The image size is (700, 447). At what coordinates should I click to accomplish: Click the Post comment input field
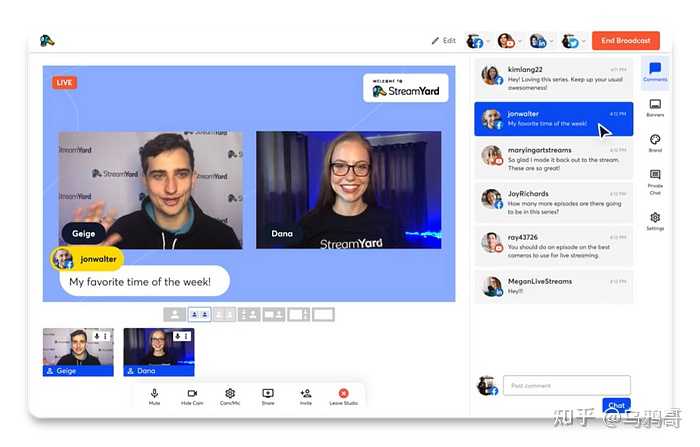[x=567, y=385]
